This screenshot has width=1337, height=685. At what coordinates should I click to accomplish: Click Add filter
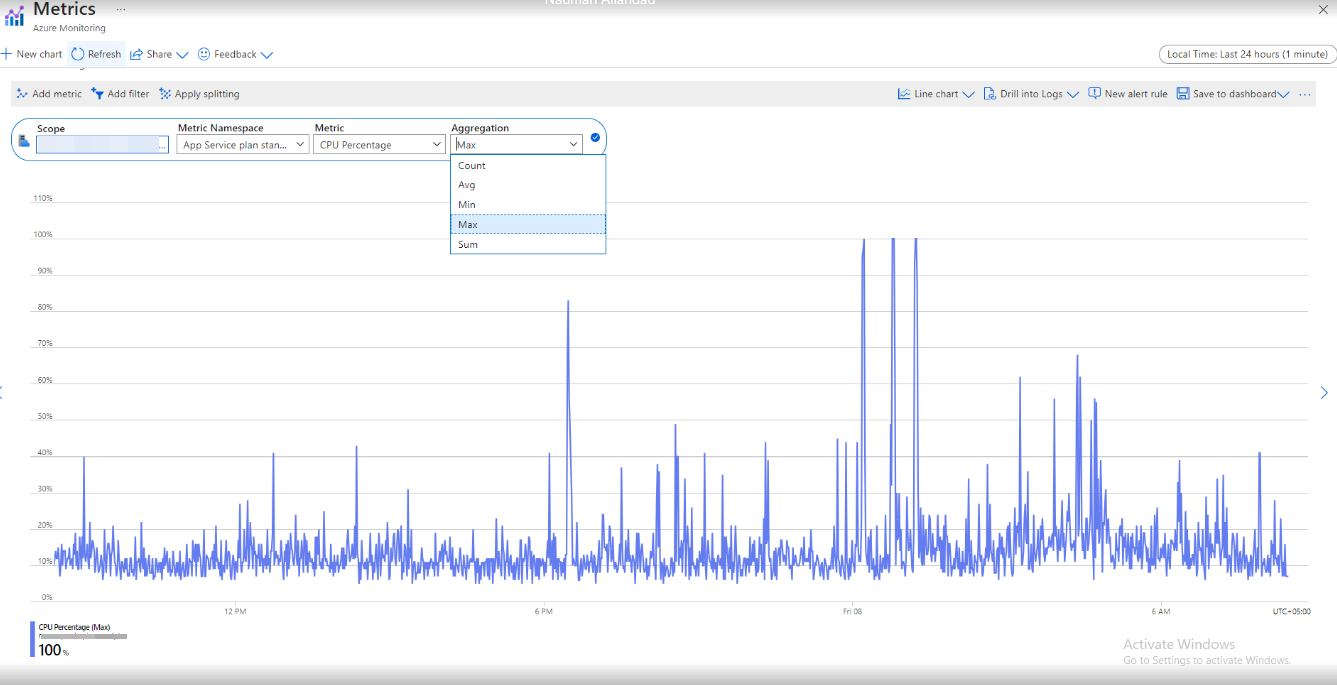120,94
